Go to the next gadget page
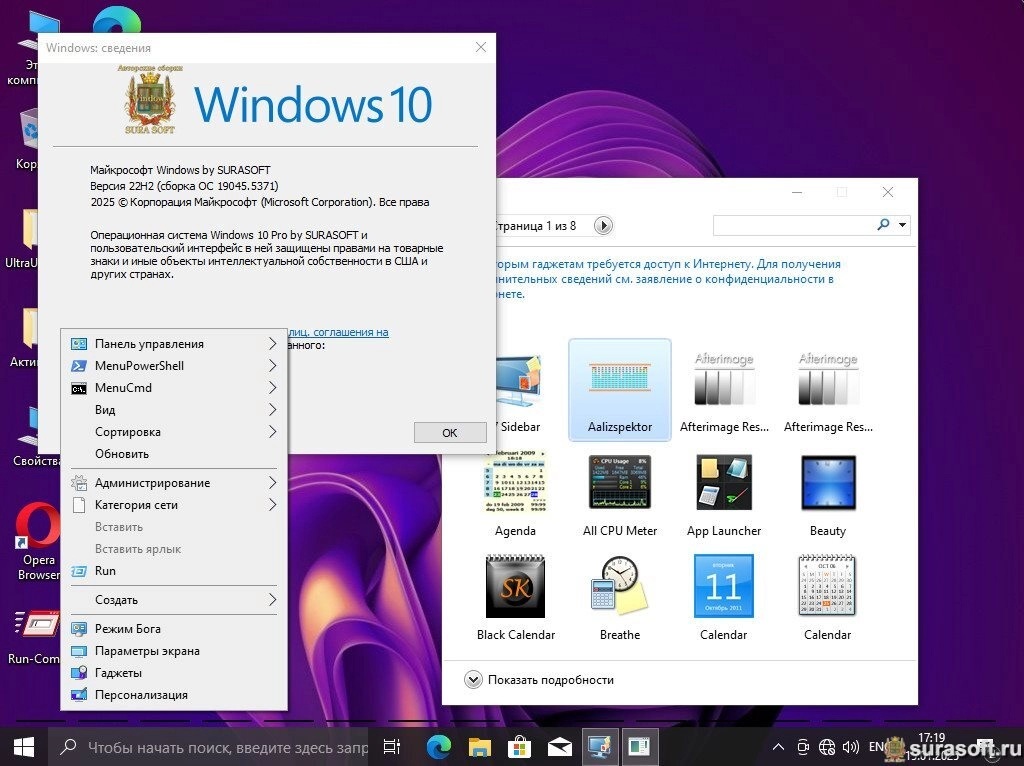 click(603, 226)
